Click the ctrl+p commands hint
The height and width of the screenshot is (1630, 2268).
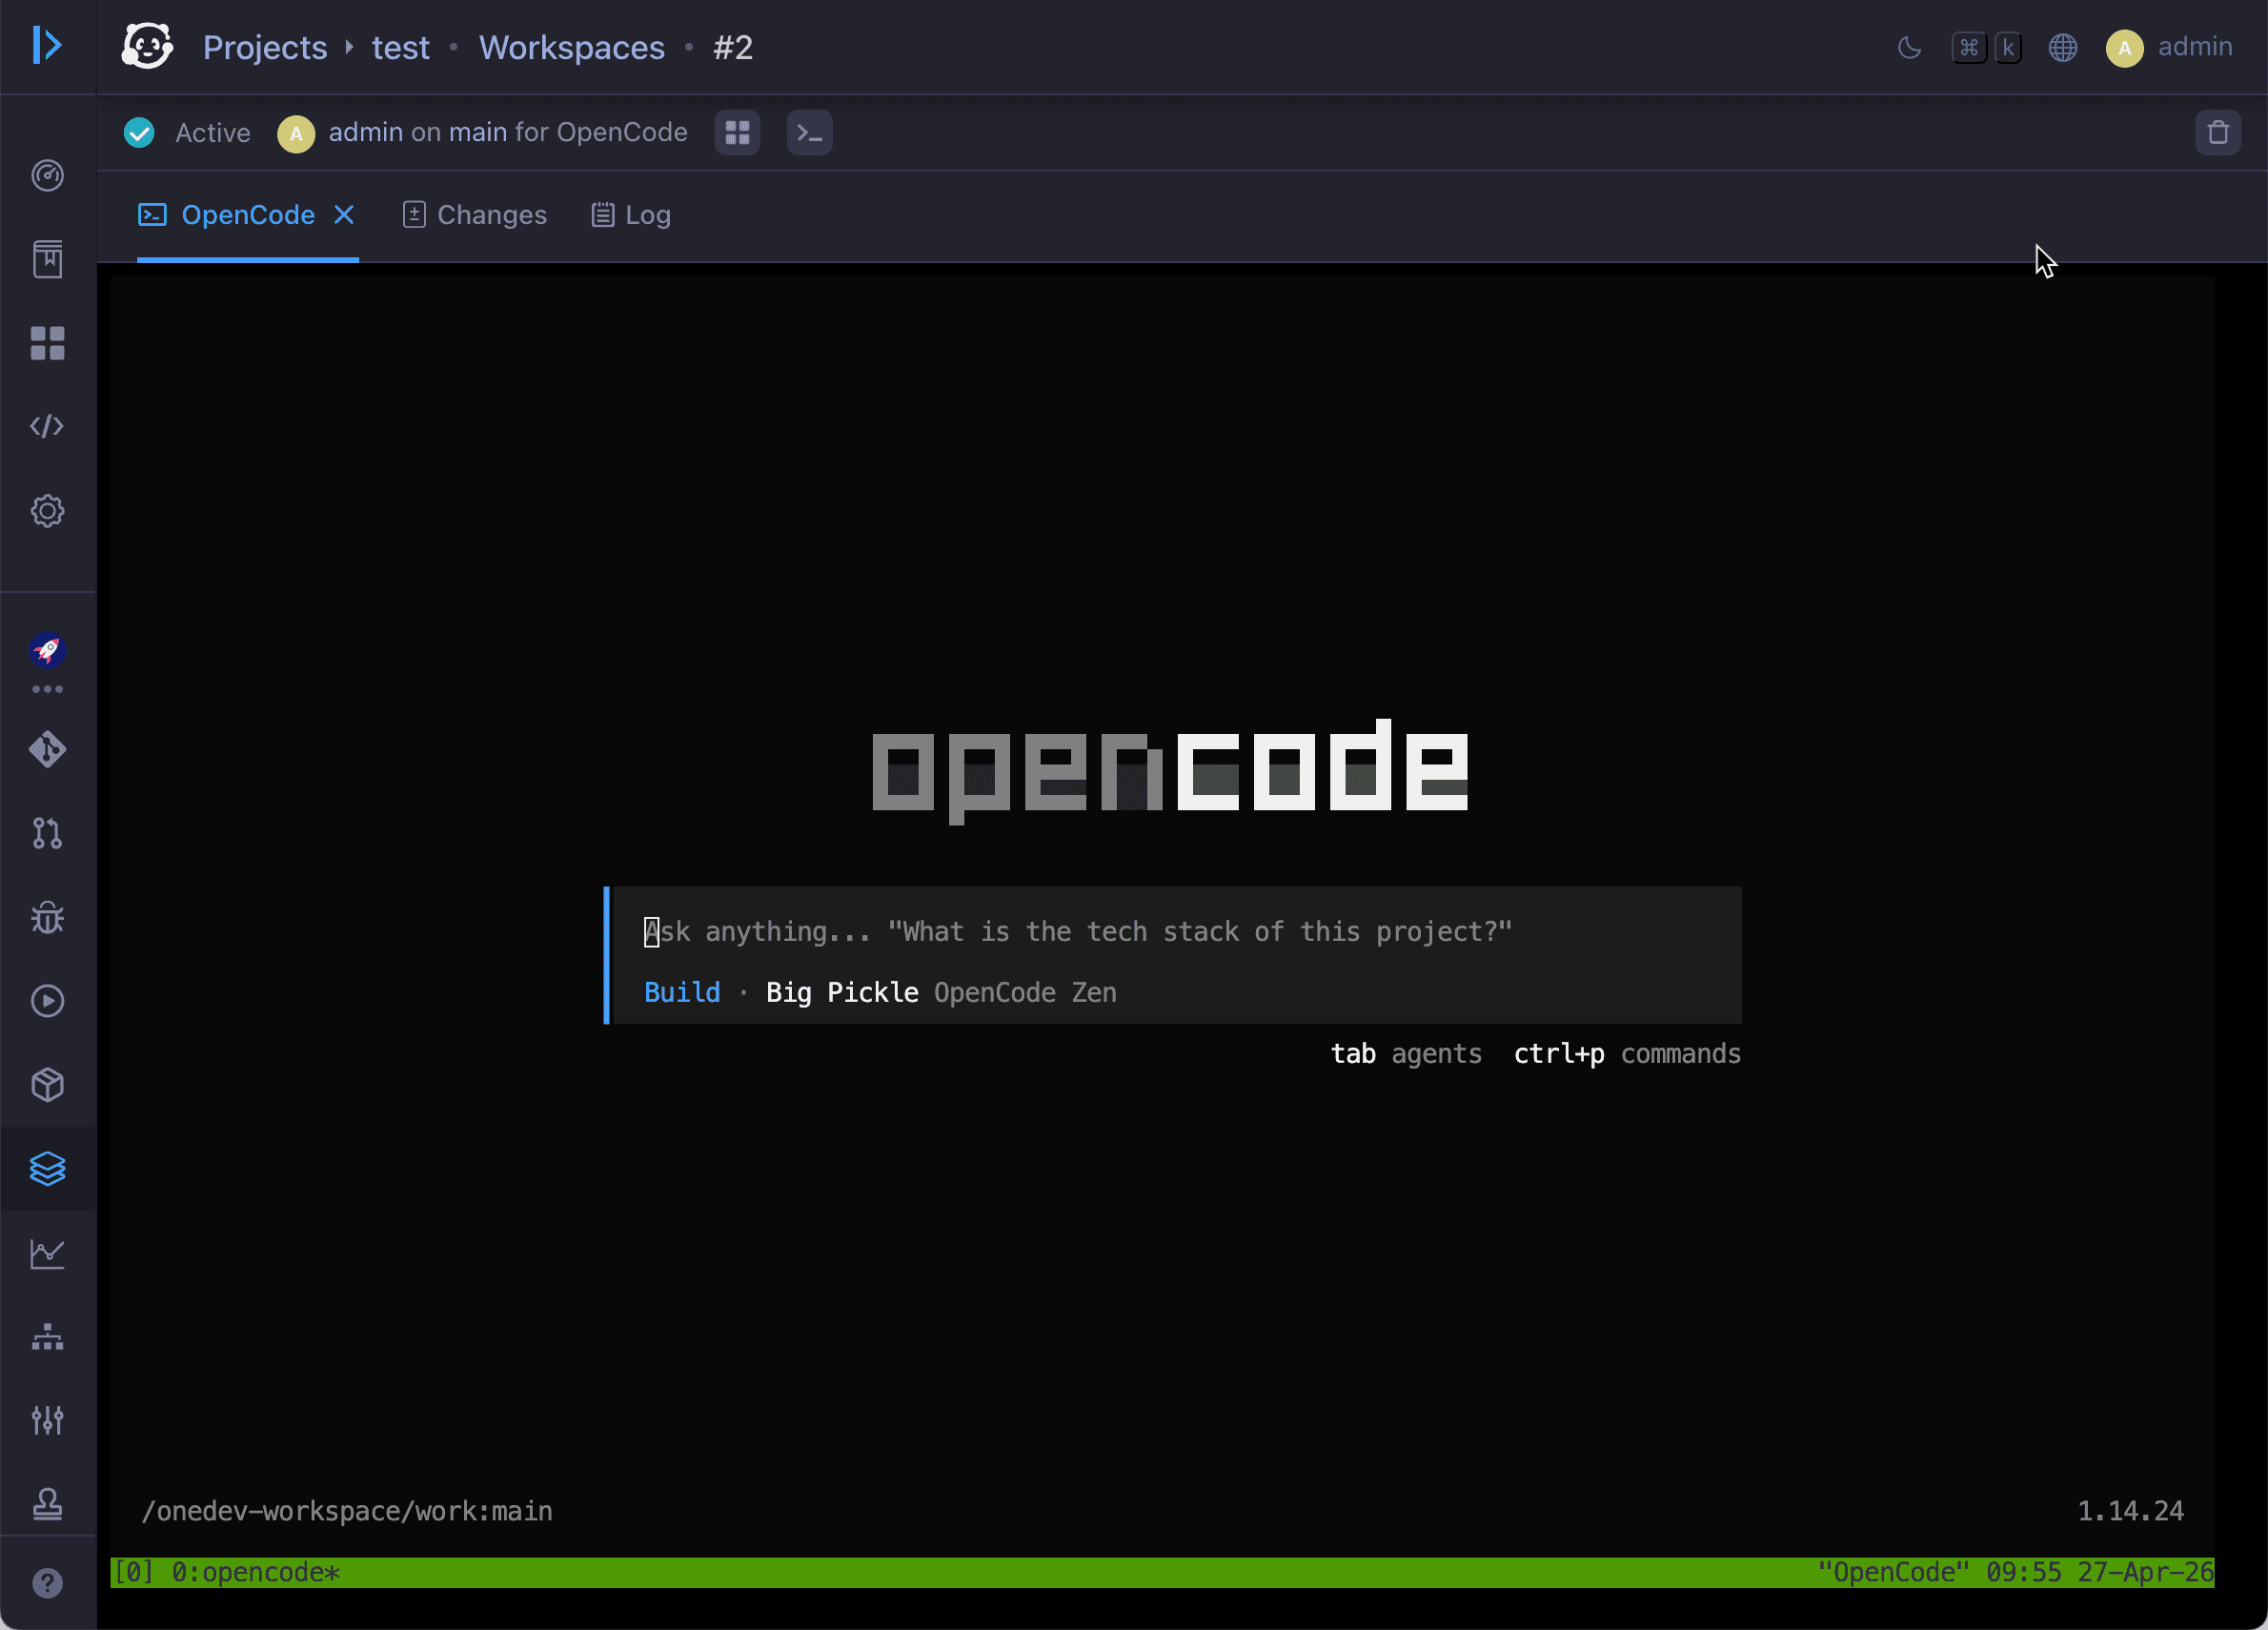click(x=1627, y=1053)
